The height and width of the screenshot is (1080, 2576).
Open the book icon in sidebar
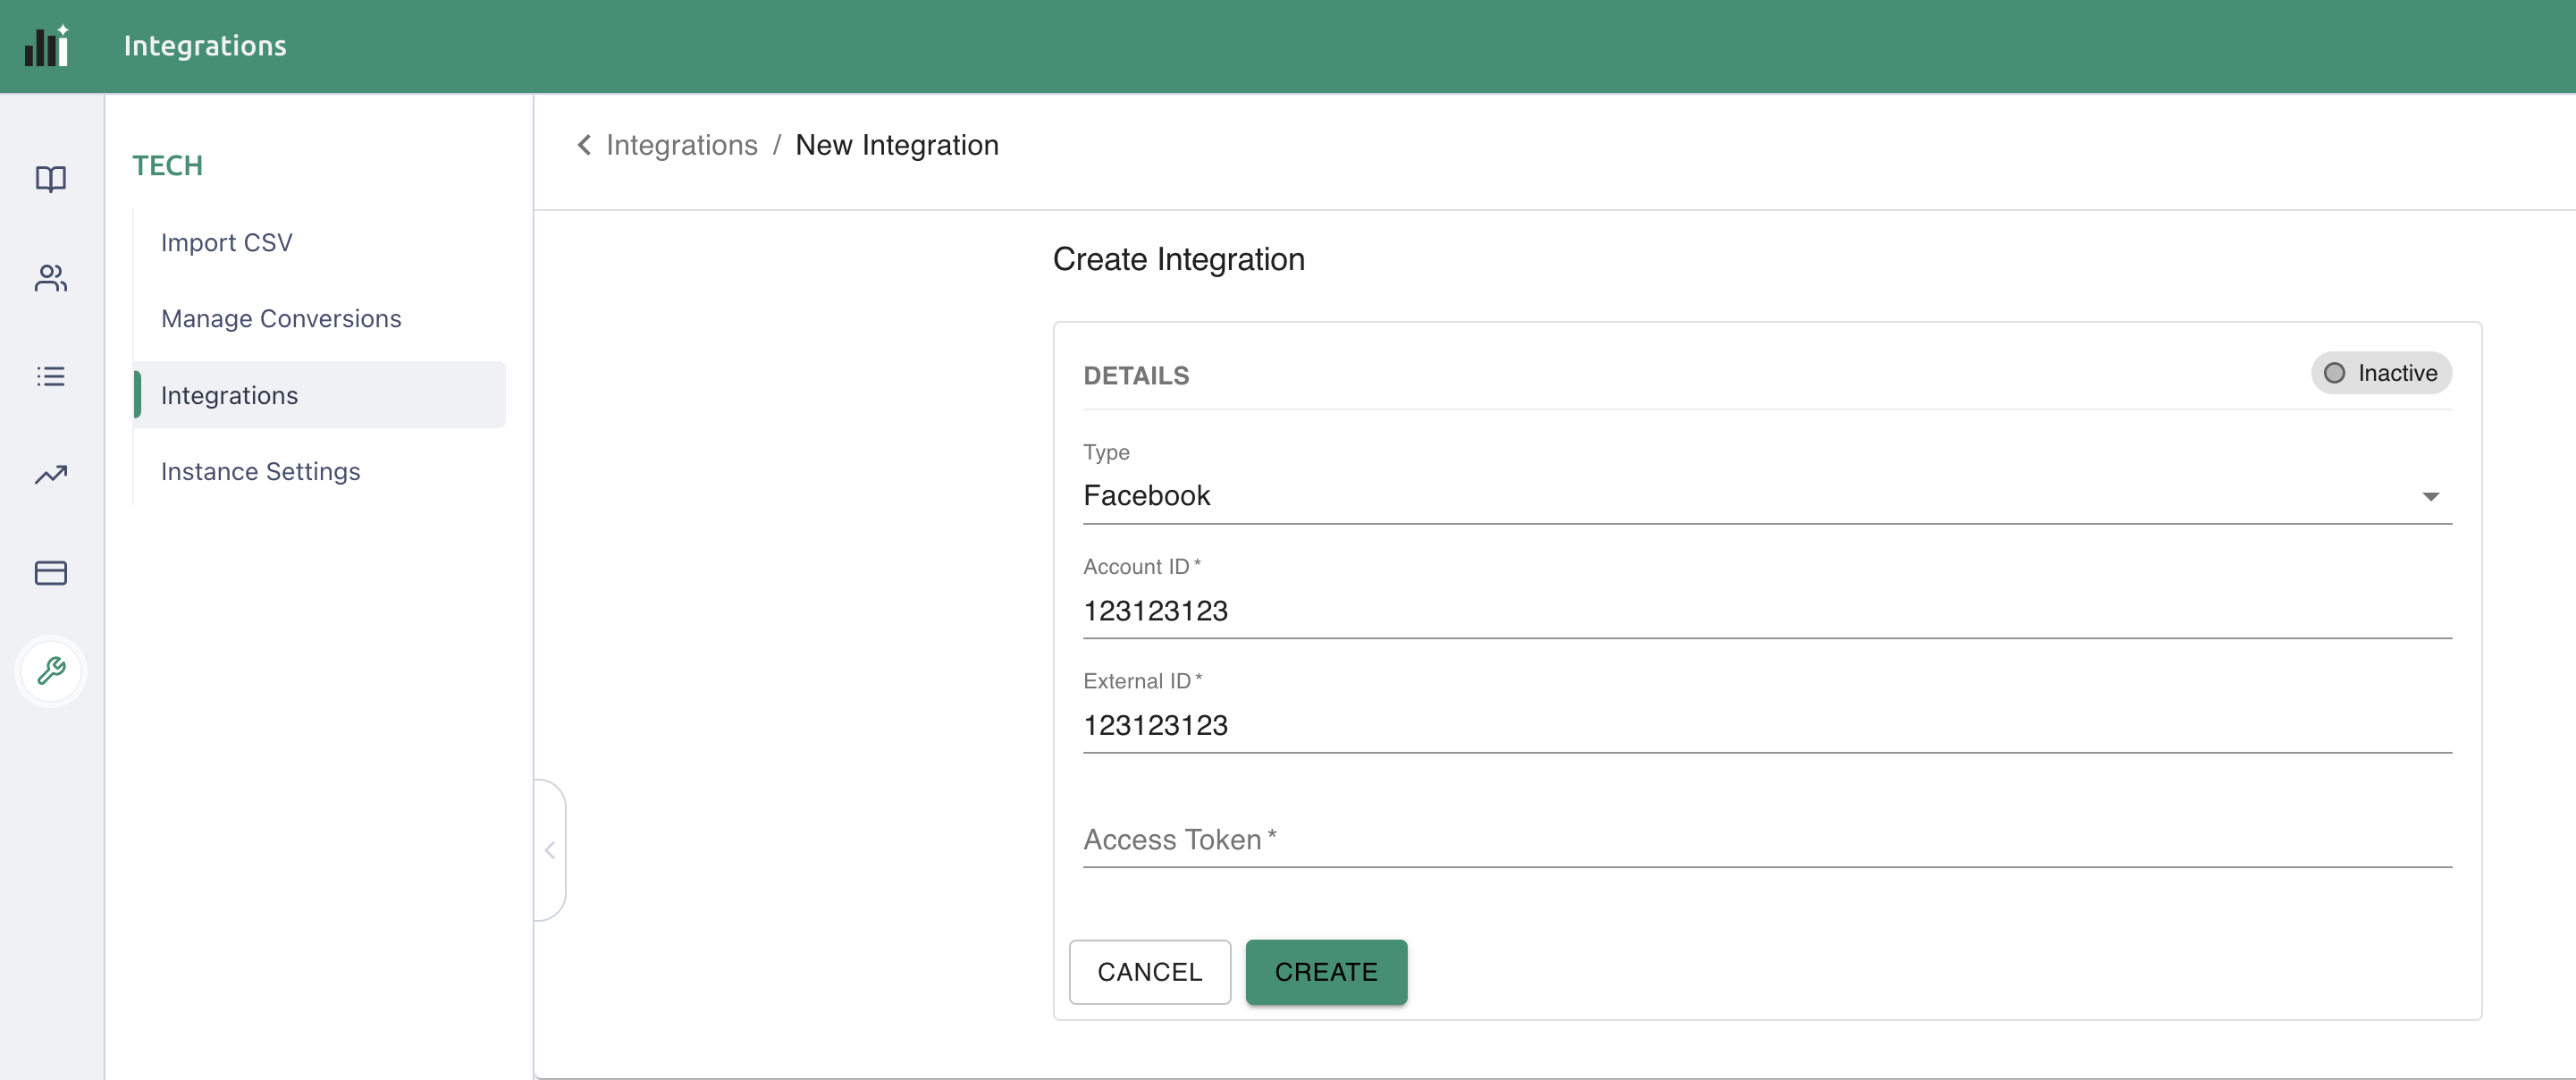tap(51, 179)
